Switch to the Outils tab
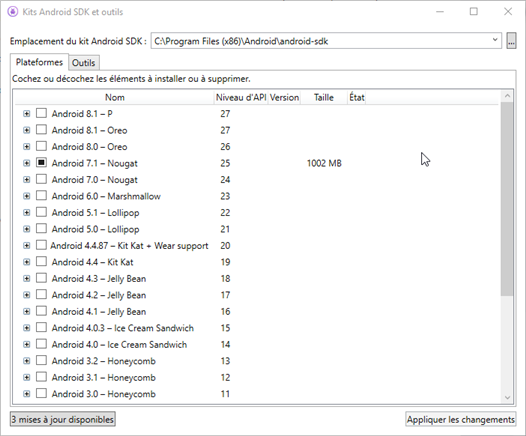Viewport: 526px width, 436px height. (84, 63)
